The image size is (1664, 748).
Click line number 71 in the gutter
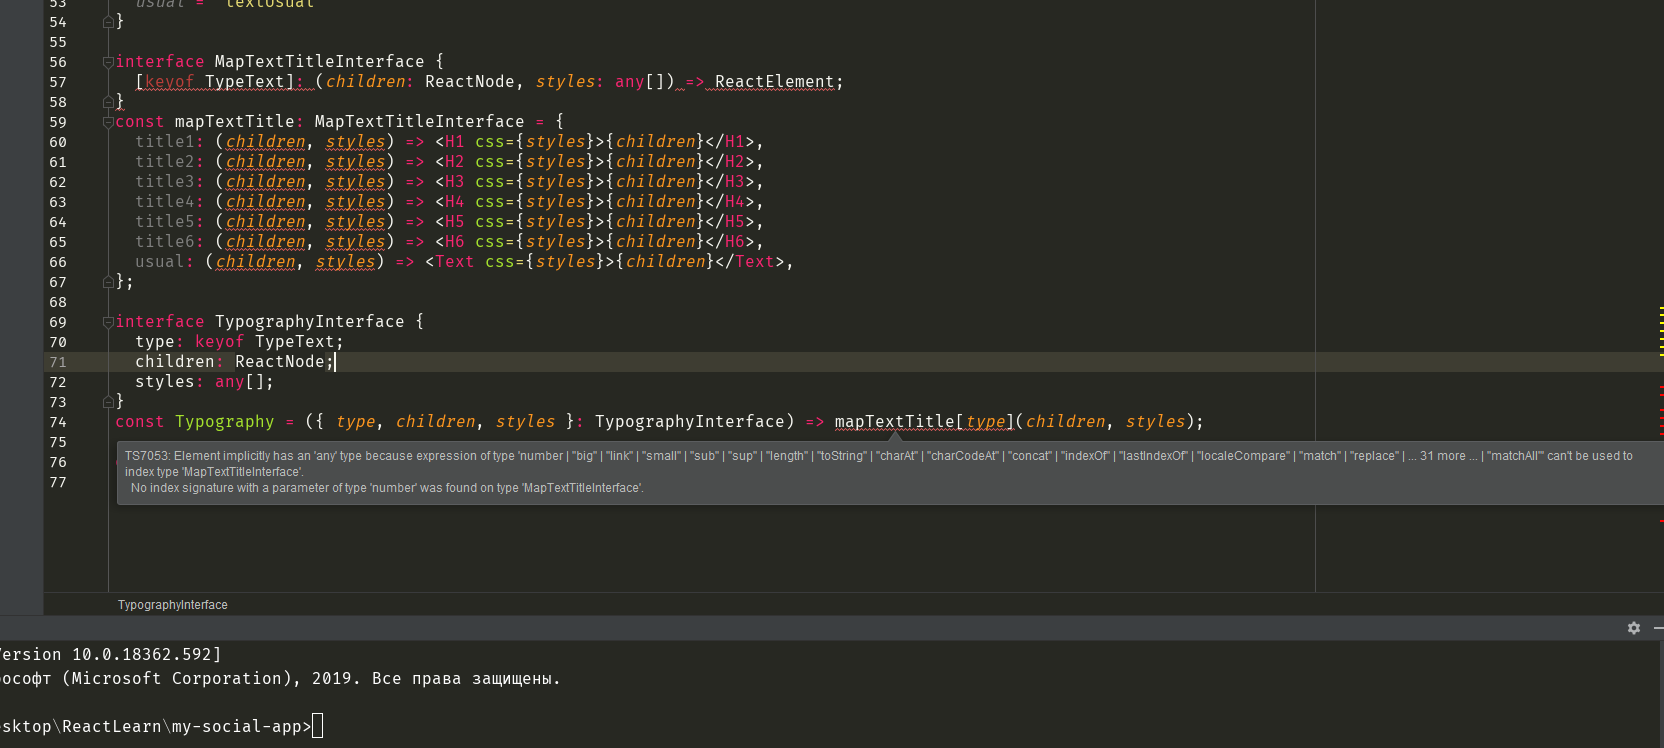coord(58,362)
